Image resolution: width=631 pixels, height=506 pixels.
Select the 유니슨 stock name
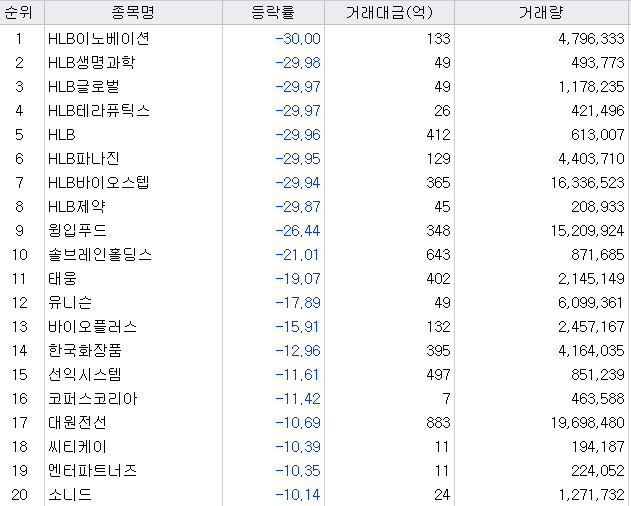tap(70, 303)
